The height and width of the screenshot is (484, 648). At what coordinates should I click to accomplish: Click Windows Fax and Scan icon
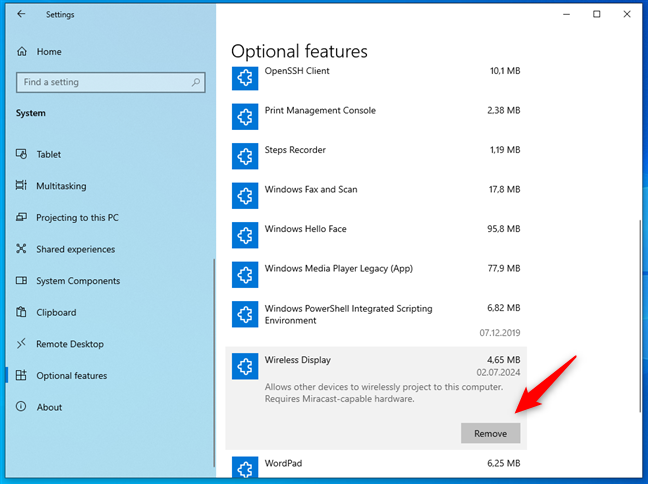pos(245,196)
